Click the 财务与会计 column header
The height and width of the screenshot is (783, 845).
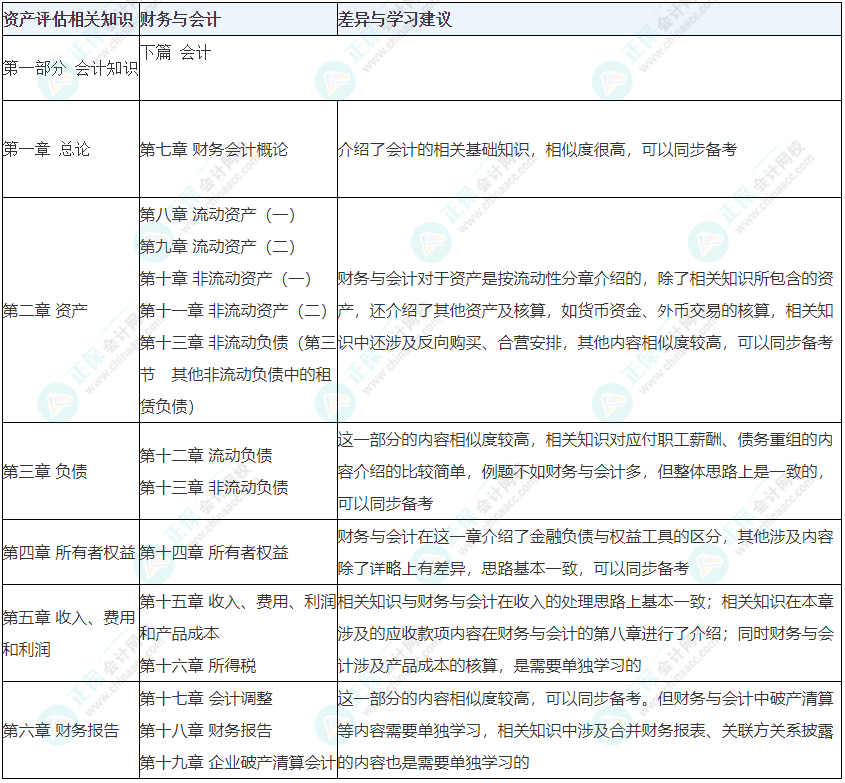[180, 19]
